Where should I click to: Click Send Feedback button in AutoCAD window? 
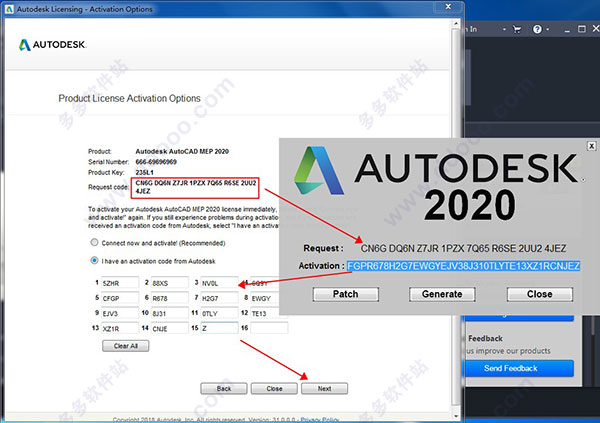click(x=518, y=368)
